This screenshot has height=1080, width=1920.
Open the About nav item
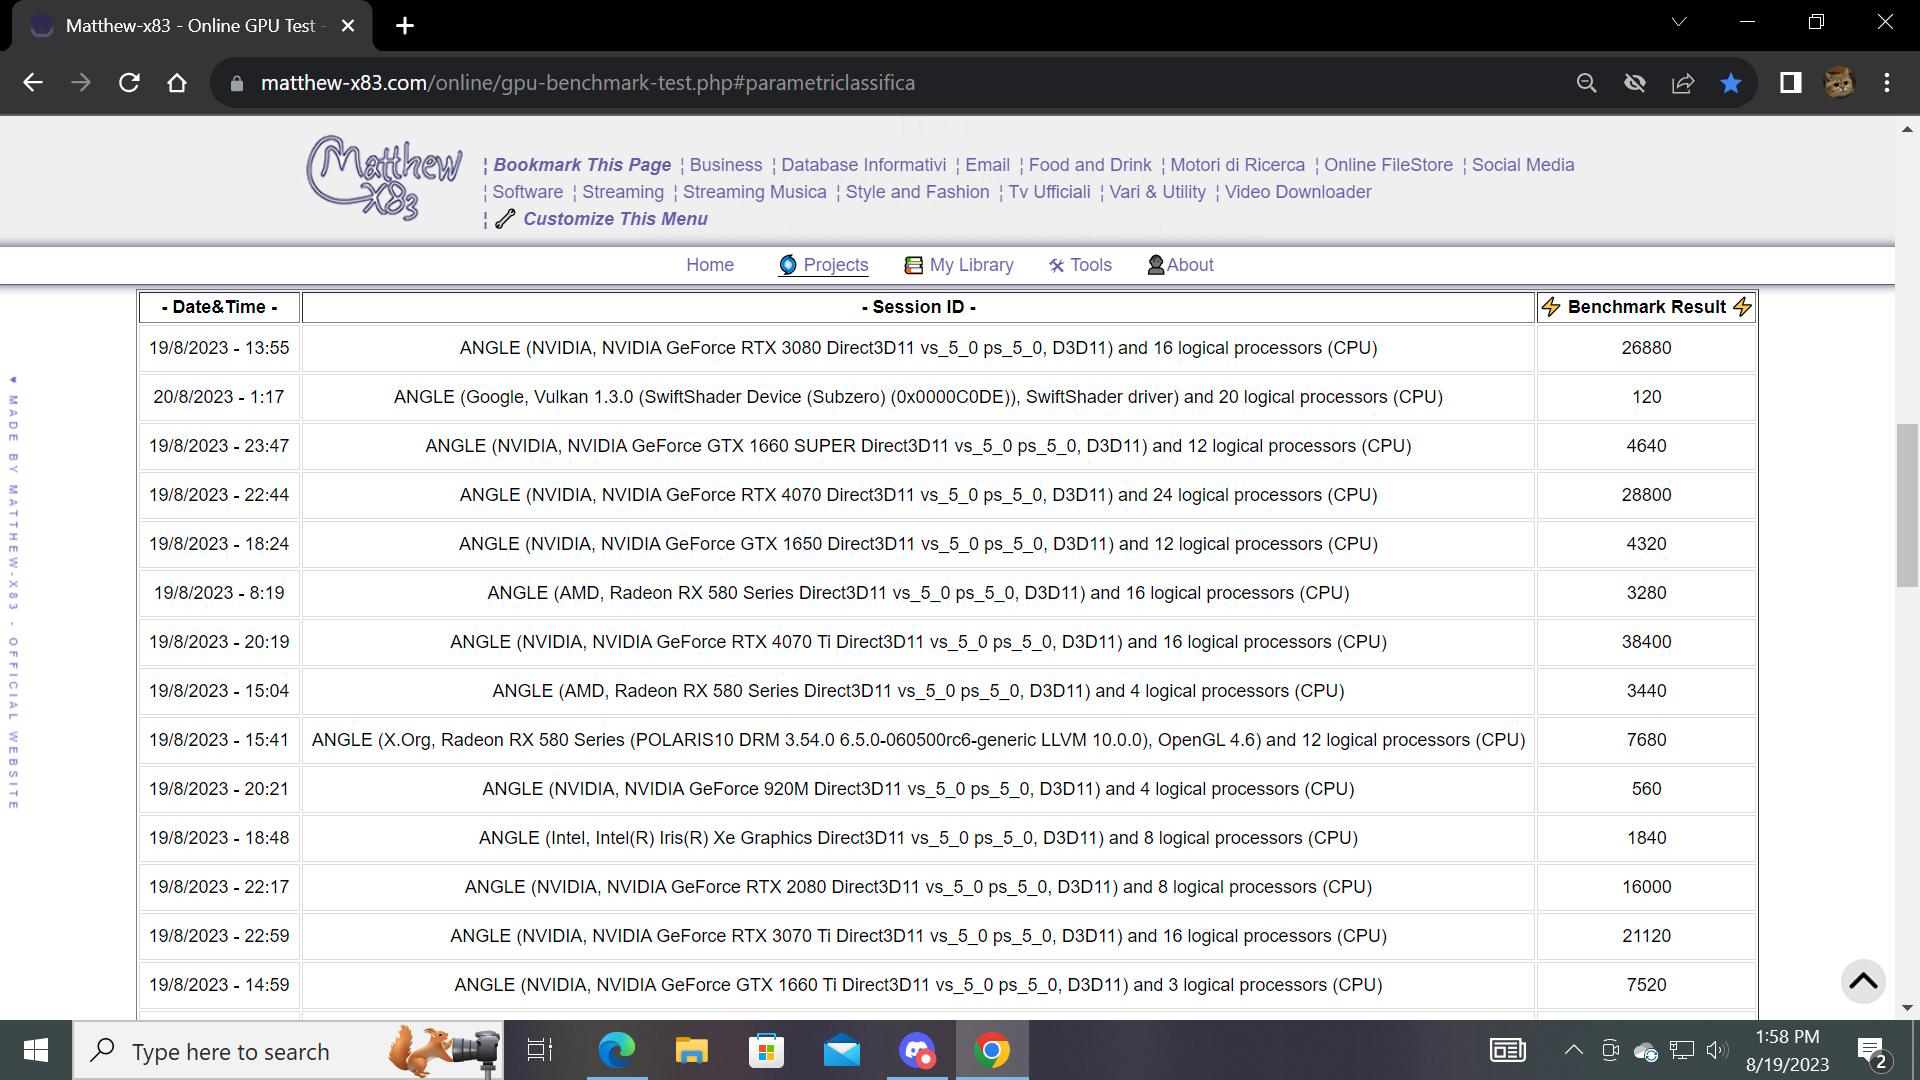tap(1180, 265)
